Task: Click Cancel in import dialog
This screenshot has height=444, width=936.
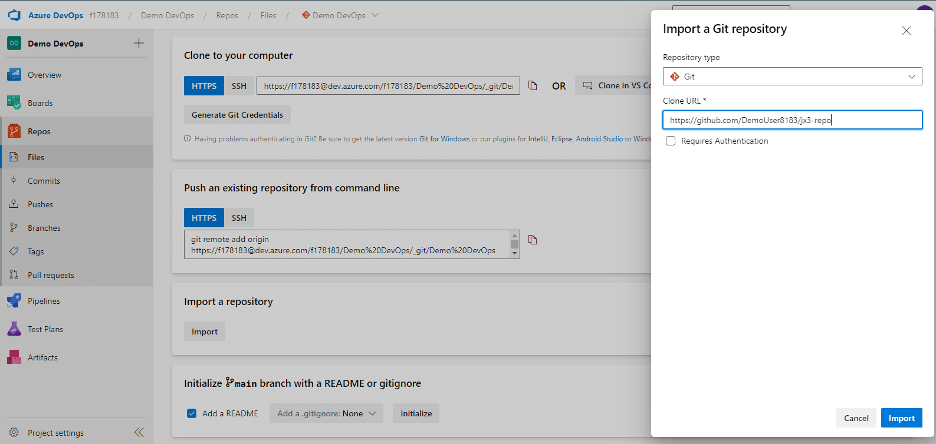Action: click(x=856, y=418)
